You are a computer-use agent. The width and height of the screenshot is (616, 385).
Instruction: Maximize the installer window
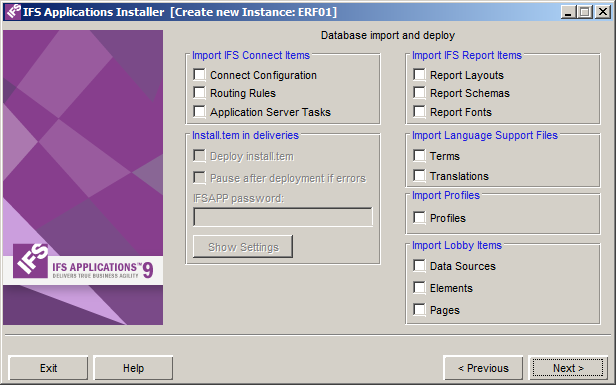pos(584,12)
